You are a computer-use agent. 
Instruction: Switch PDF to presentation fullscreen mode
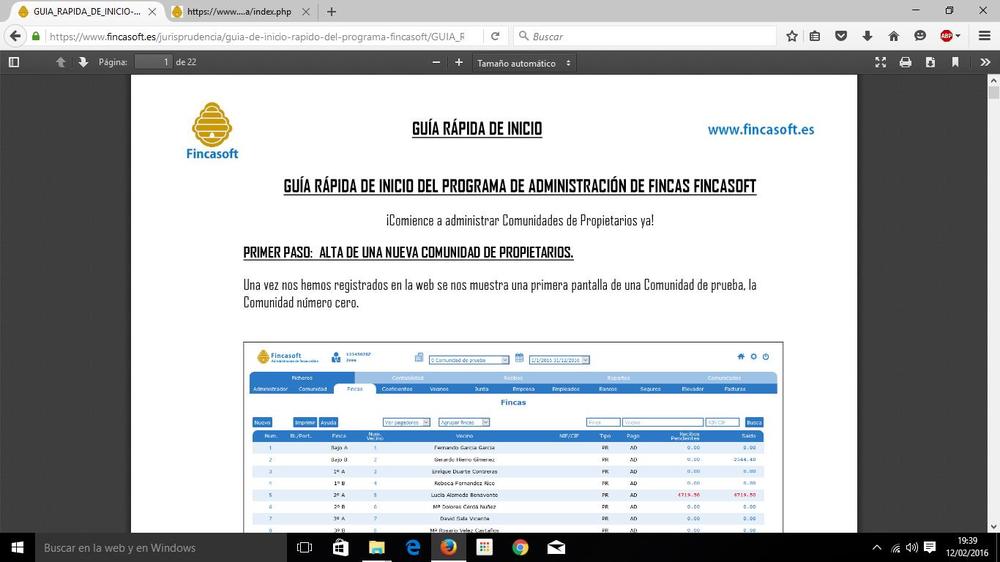(x=881, y=62)
